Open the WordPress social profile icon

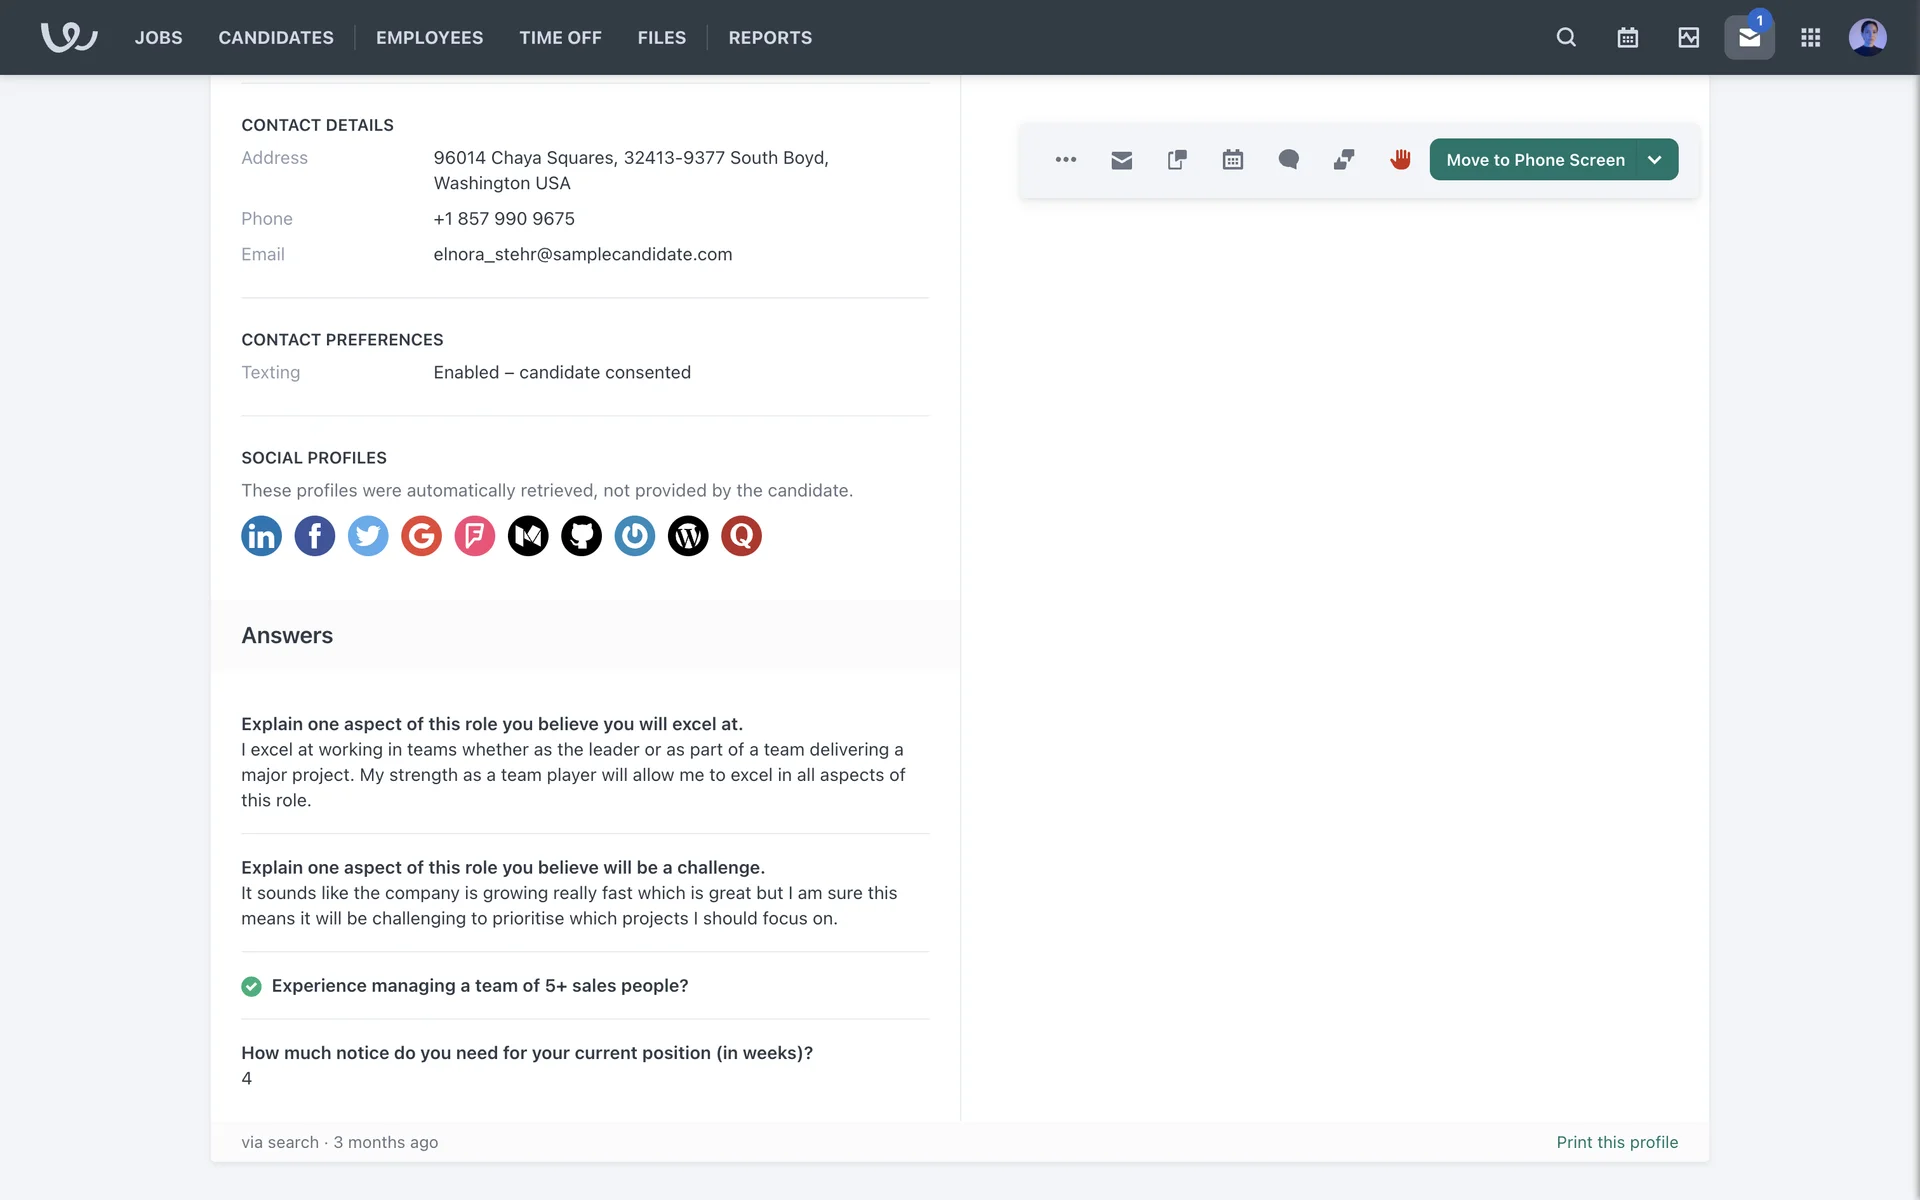pos(688,536)
